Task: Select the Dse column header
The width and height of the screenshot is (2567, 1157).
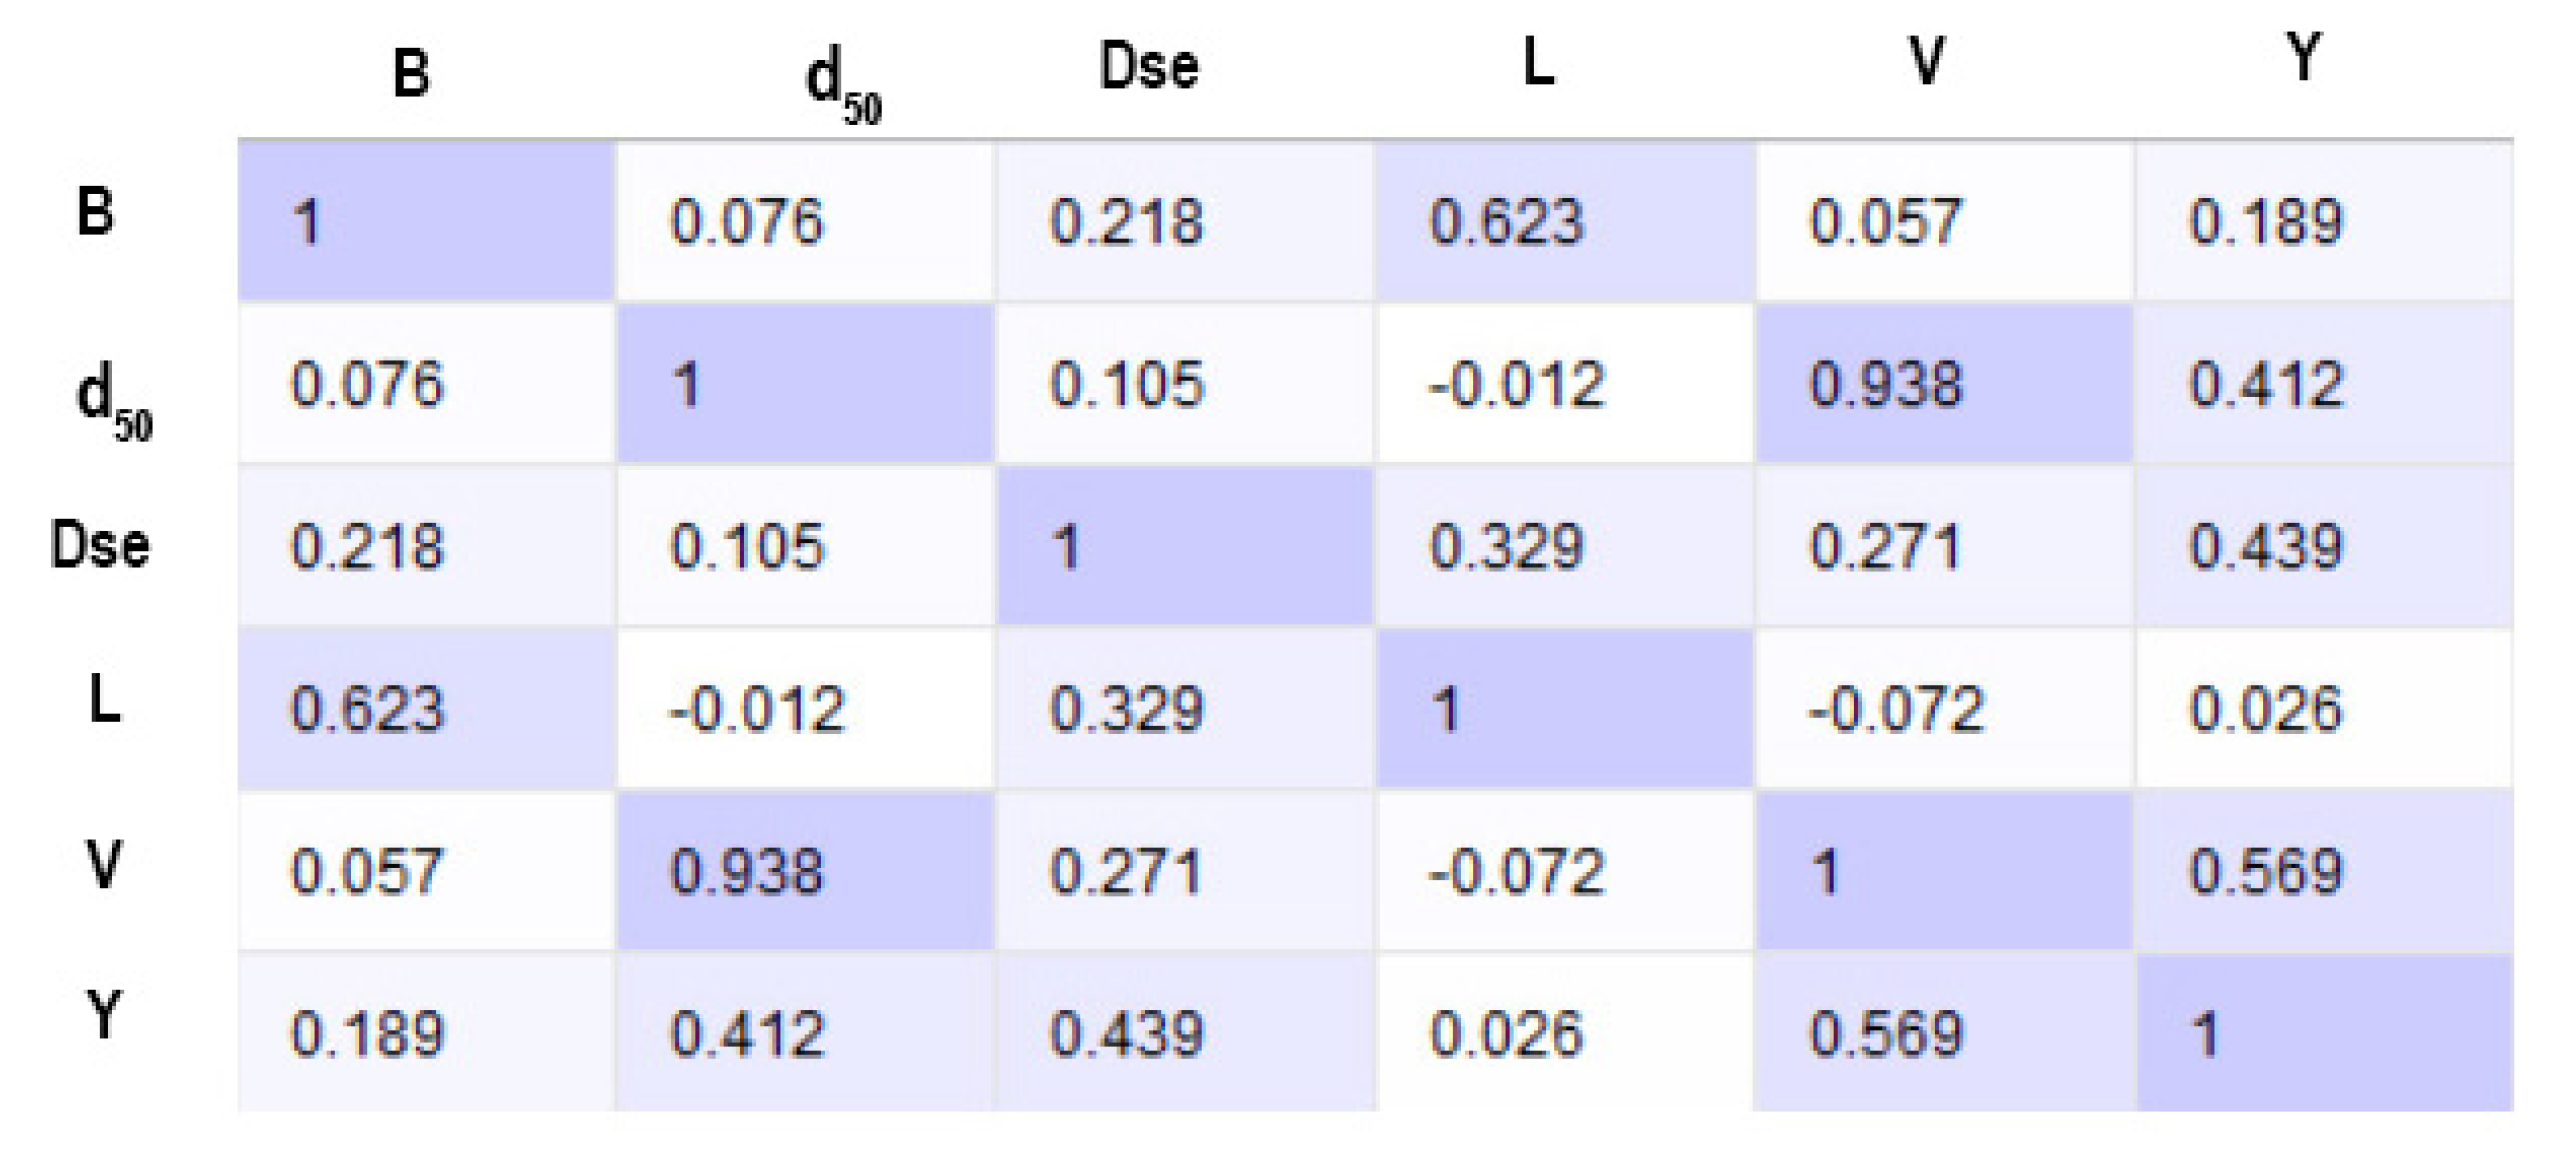Action: 1148,68
